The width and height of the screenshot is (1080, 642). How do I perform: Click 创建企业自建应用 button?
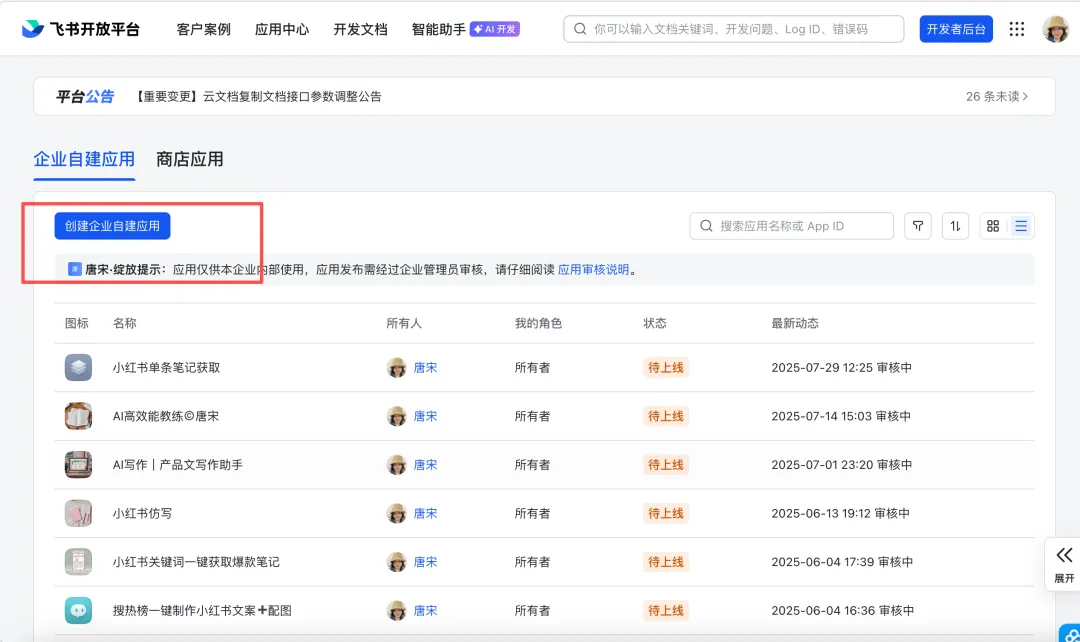112,226
